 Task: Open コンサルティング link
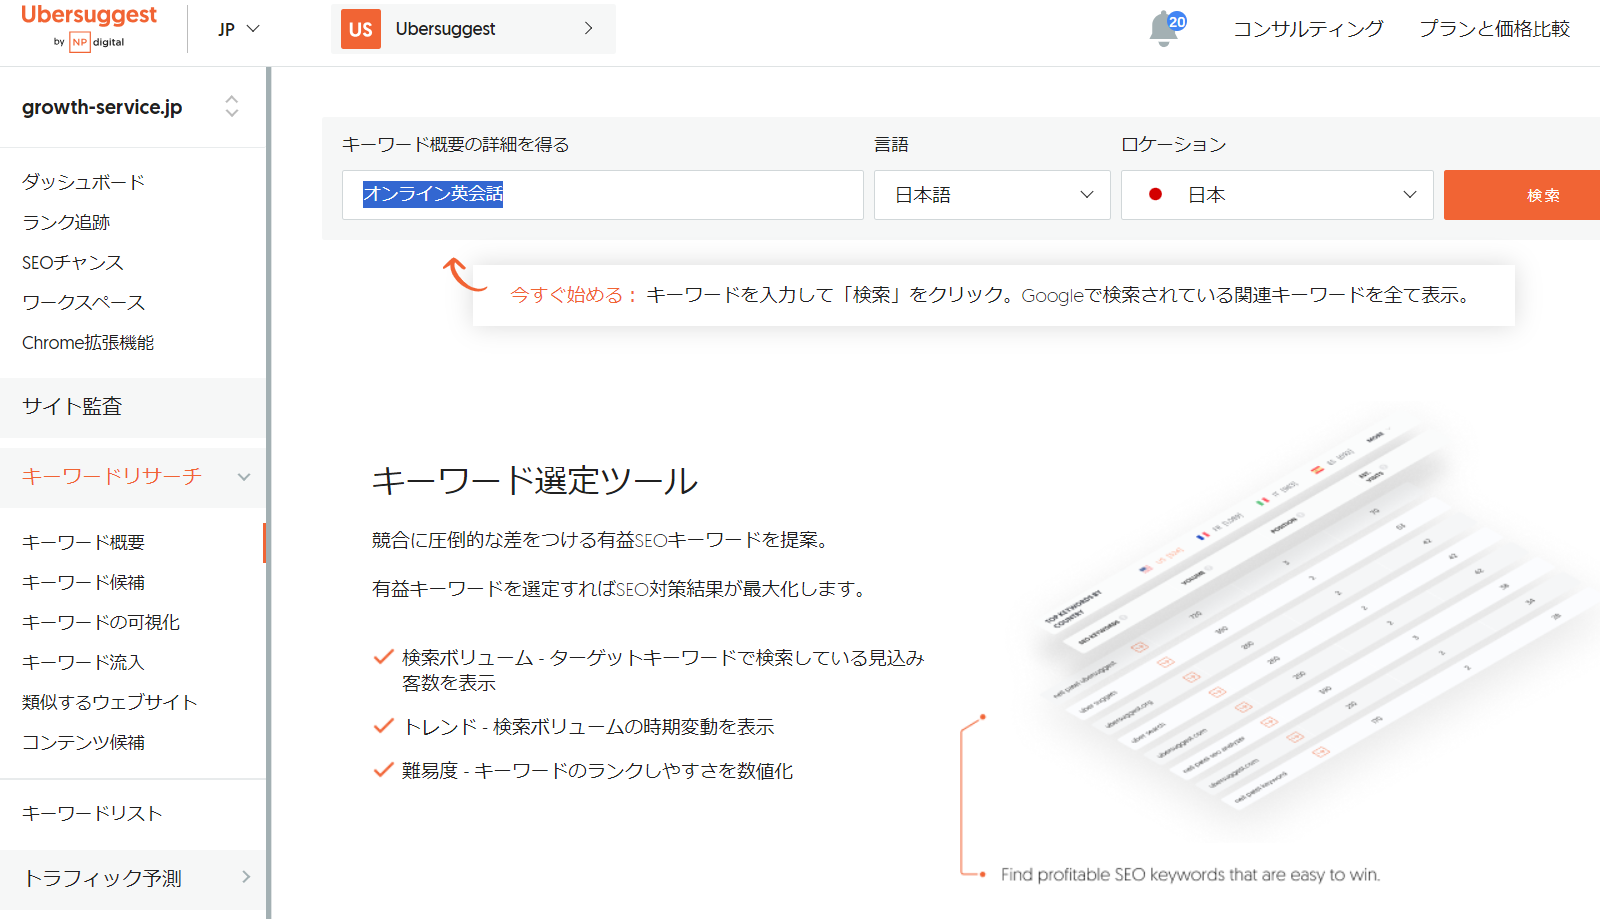coord(1308,29)
